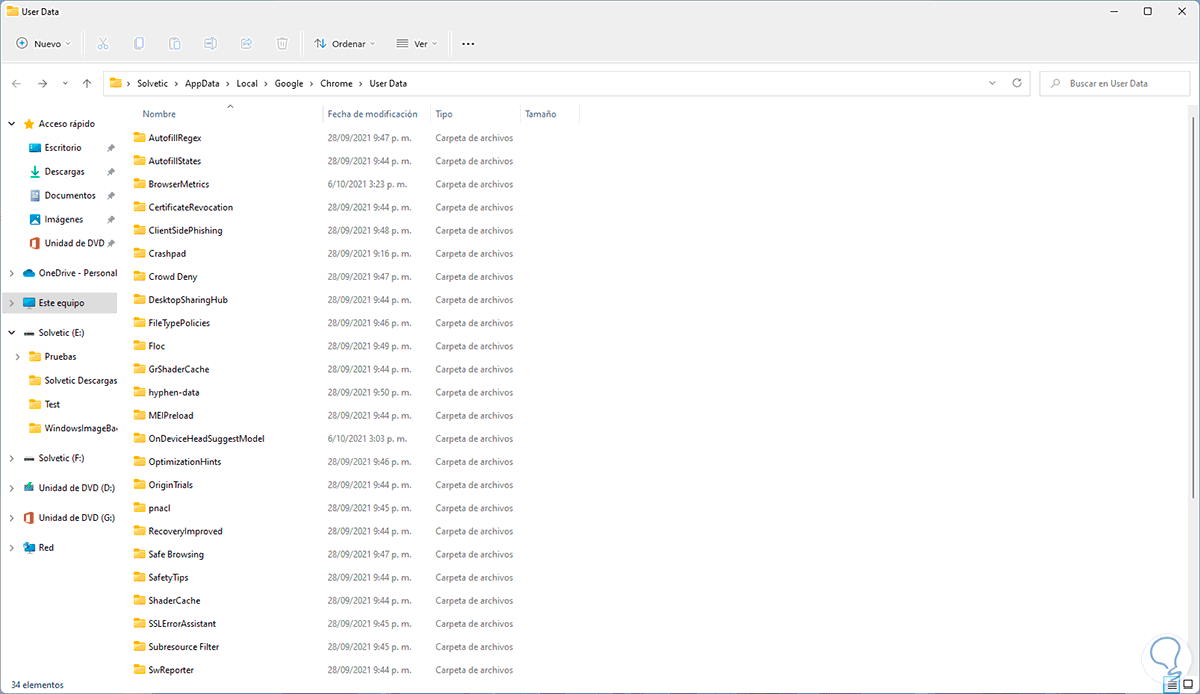Viewport: 1200px width, 694px height.
Task: Go up one folder level arrow
Action: point(87,83)
